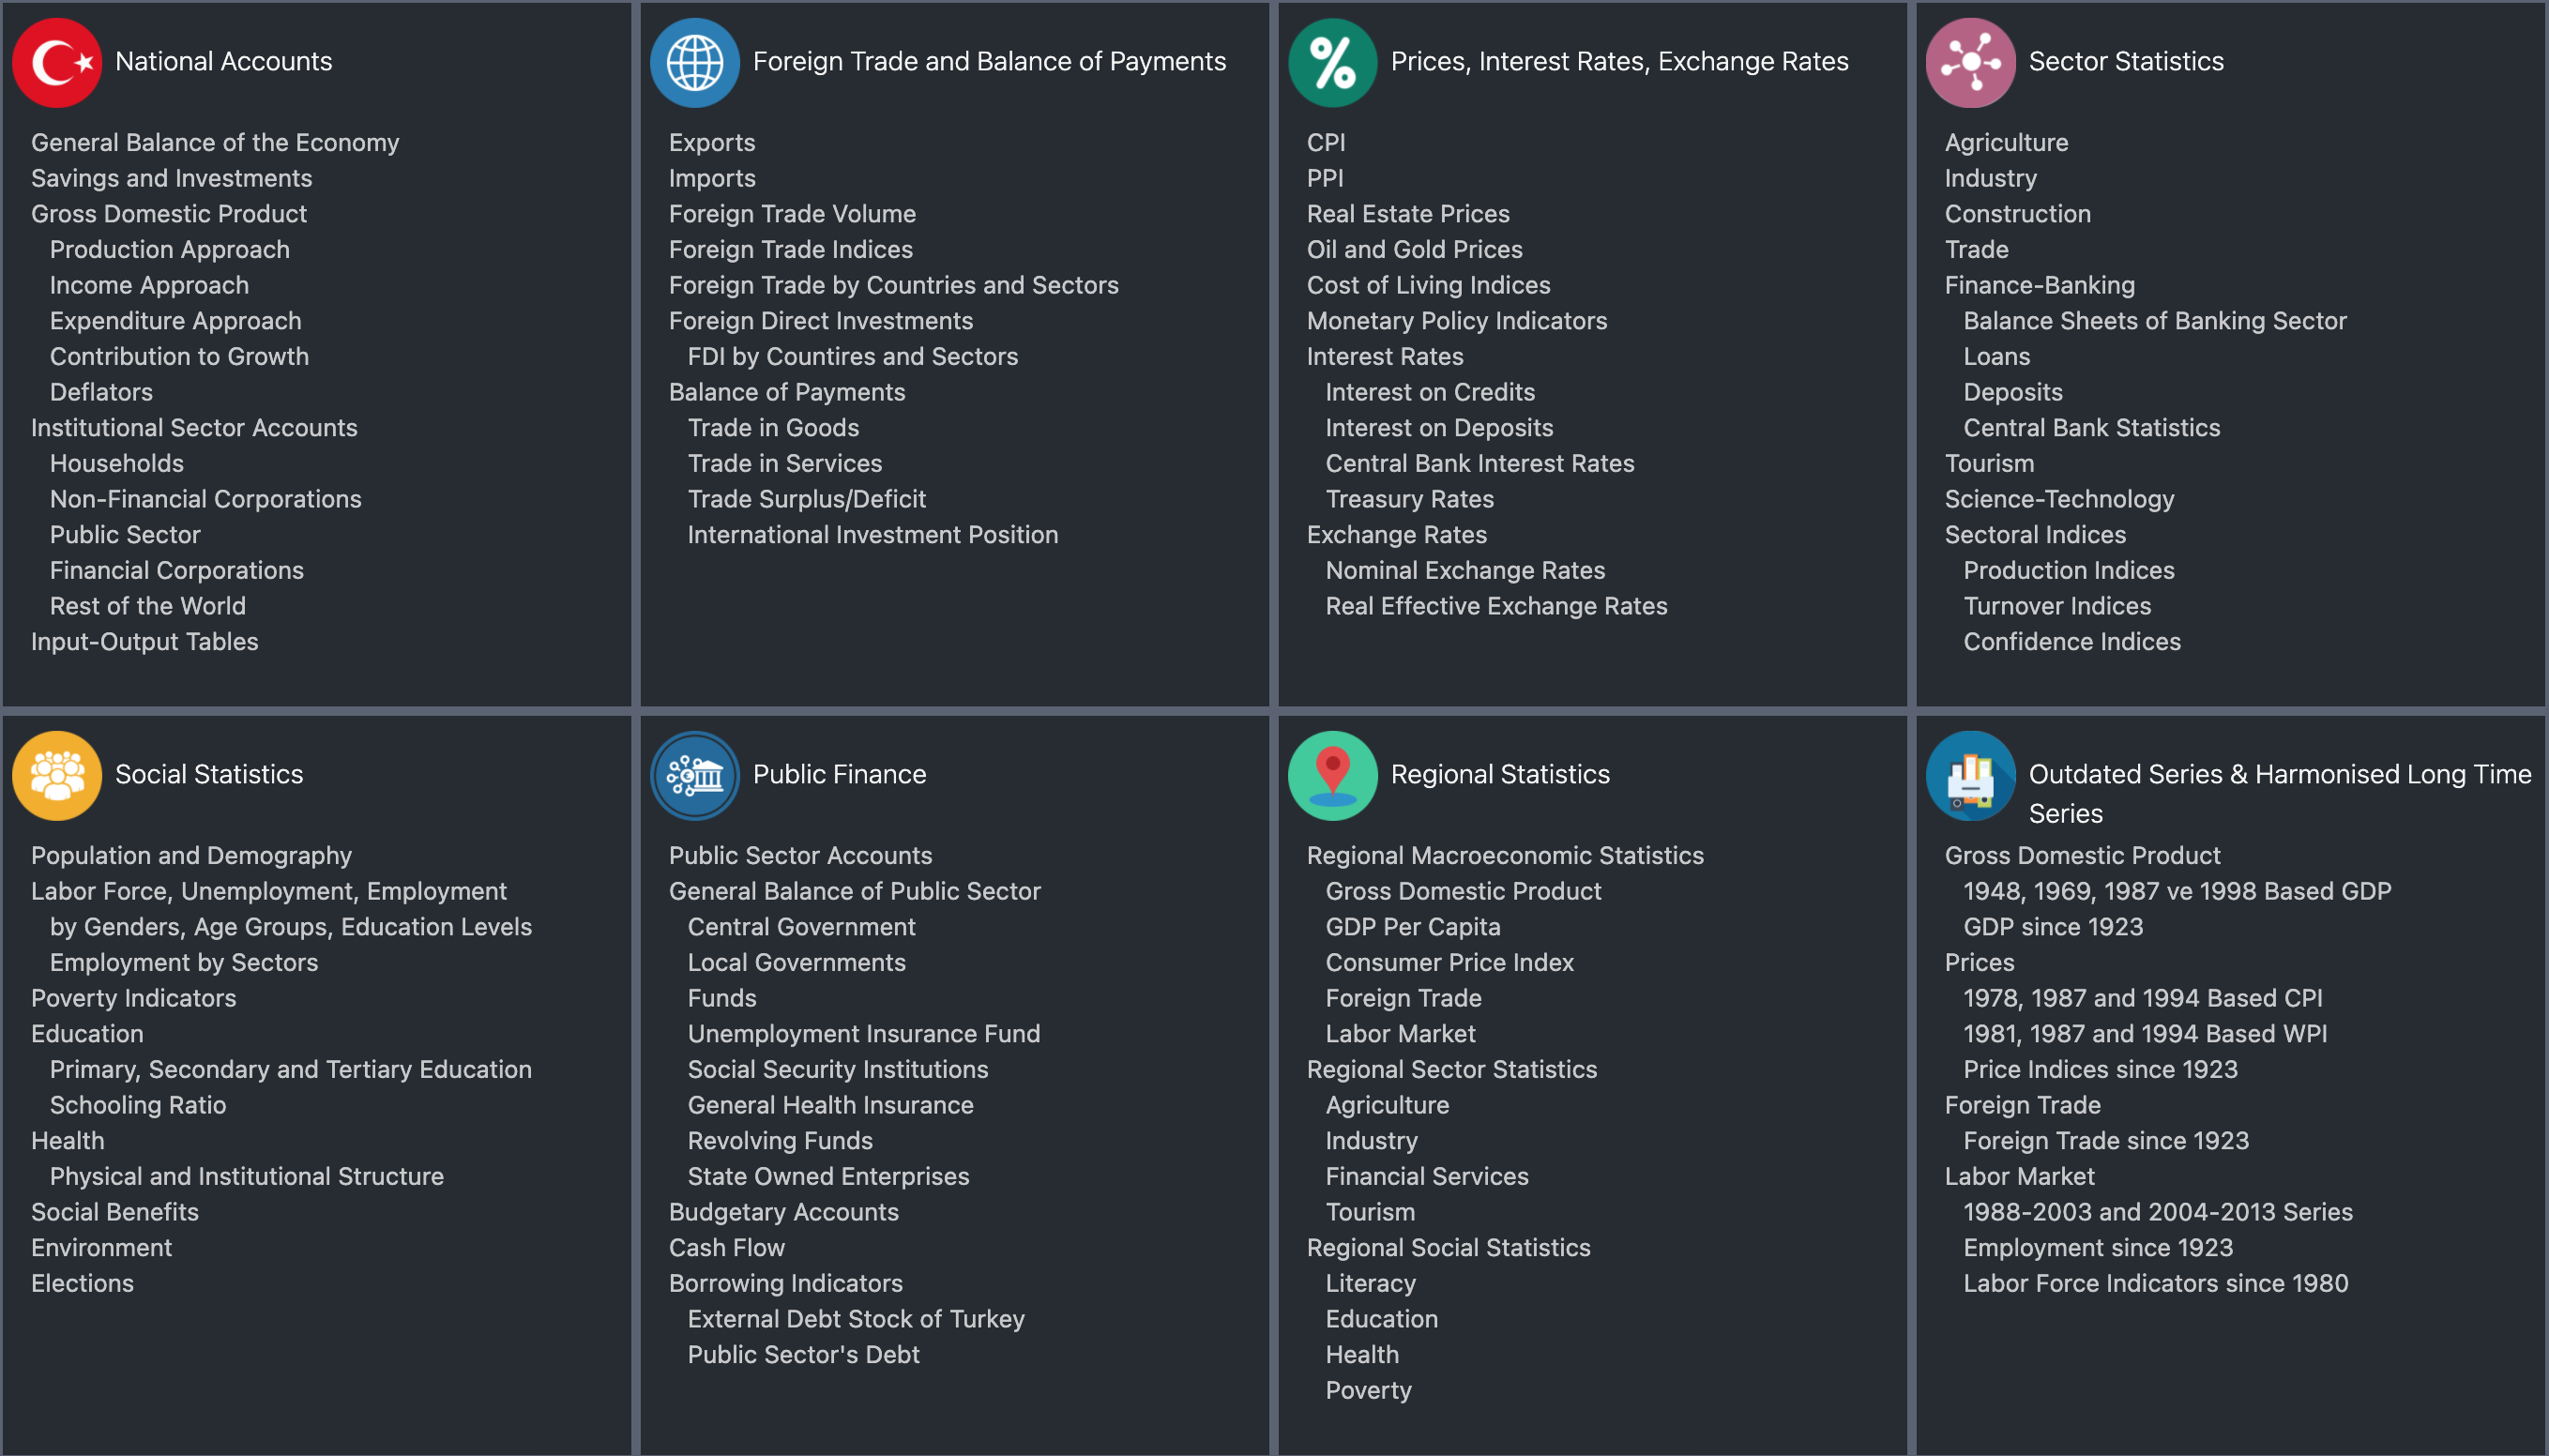Click the green percent sign icon
Screen dimensions: 2549x1456
1332,62
